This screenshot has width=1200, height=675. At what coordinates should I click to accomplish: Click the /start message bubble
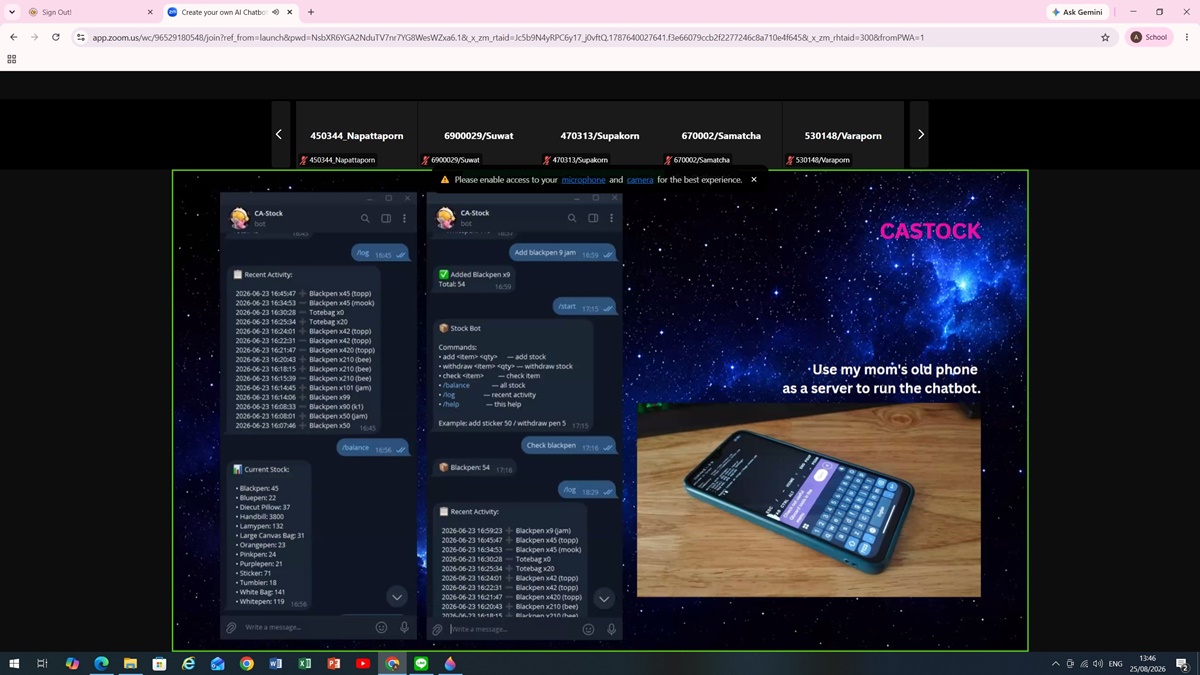coord(585,307)
